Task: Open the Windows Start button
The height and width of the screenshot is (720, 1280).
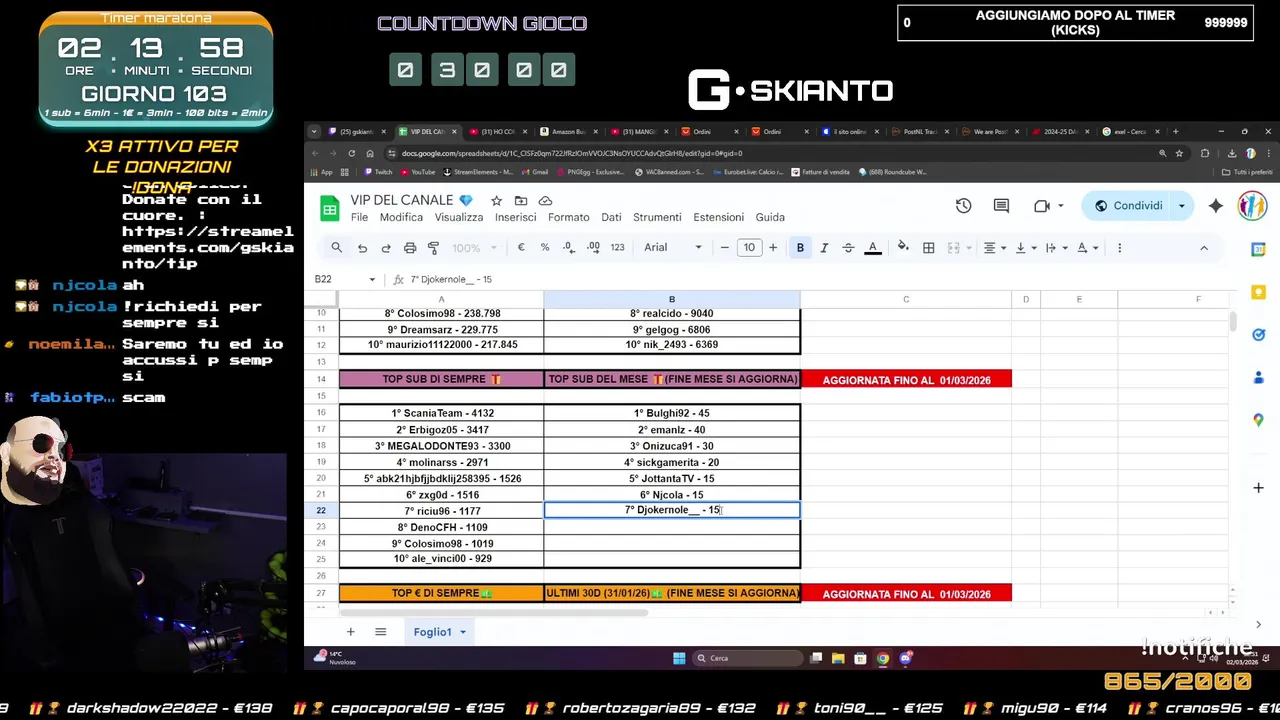Action: point(679,658)
